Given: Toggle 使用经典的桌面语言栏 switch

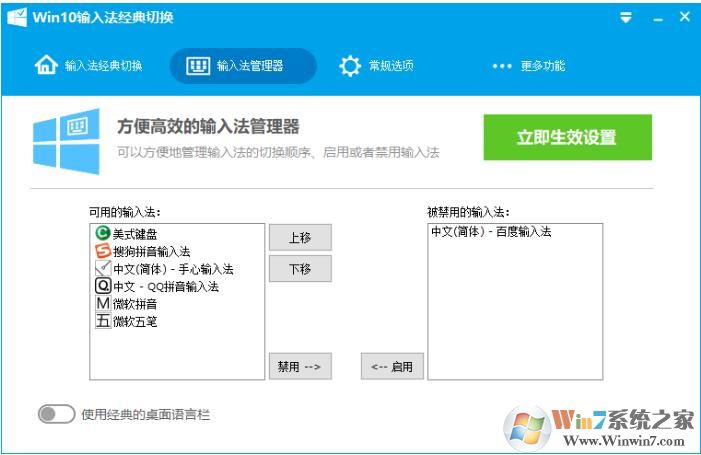Looking at the screenshot, I should point(56,414).
